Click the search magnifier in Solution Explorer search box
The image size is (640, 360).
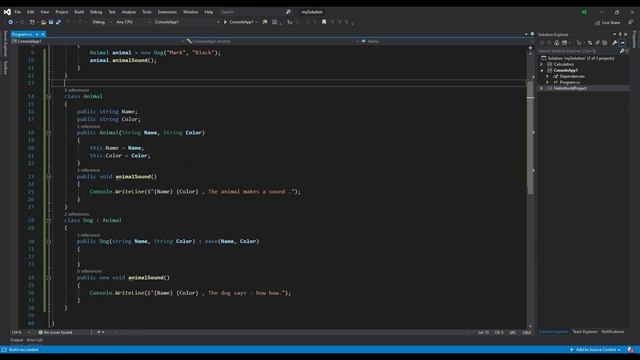click(622, 51)
